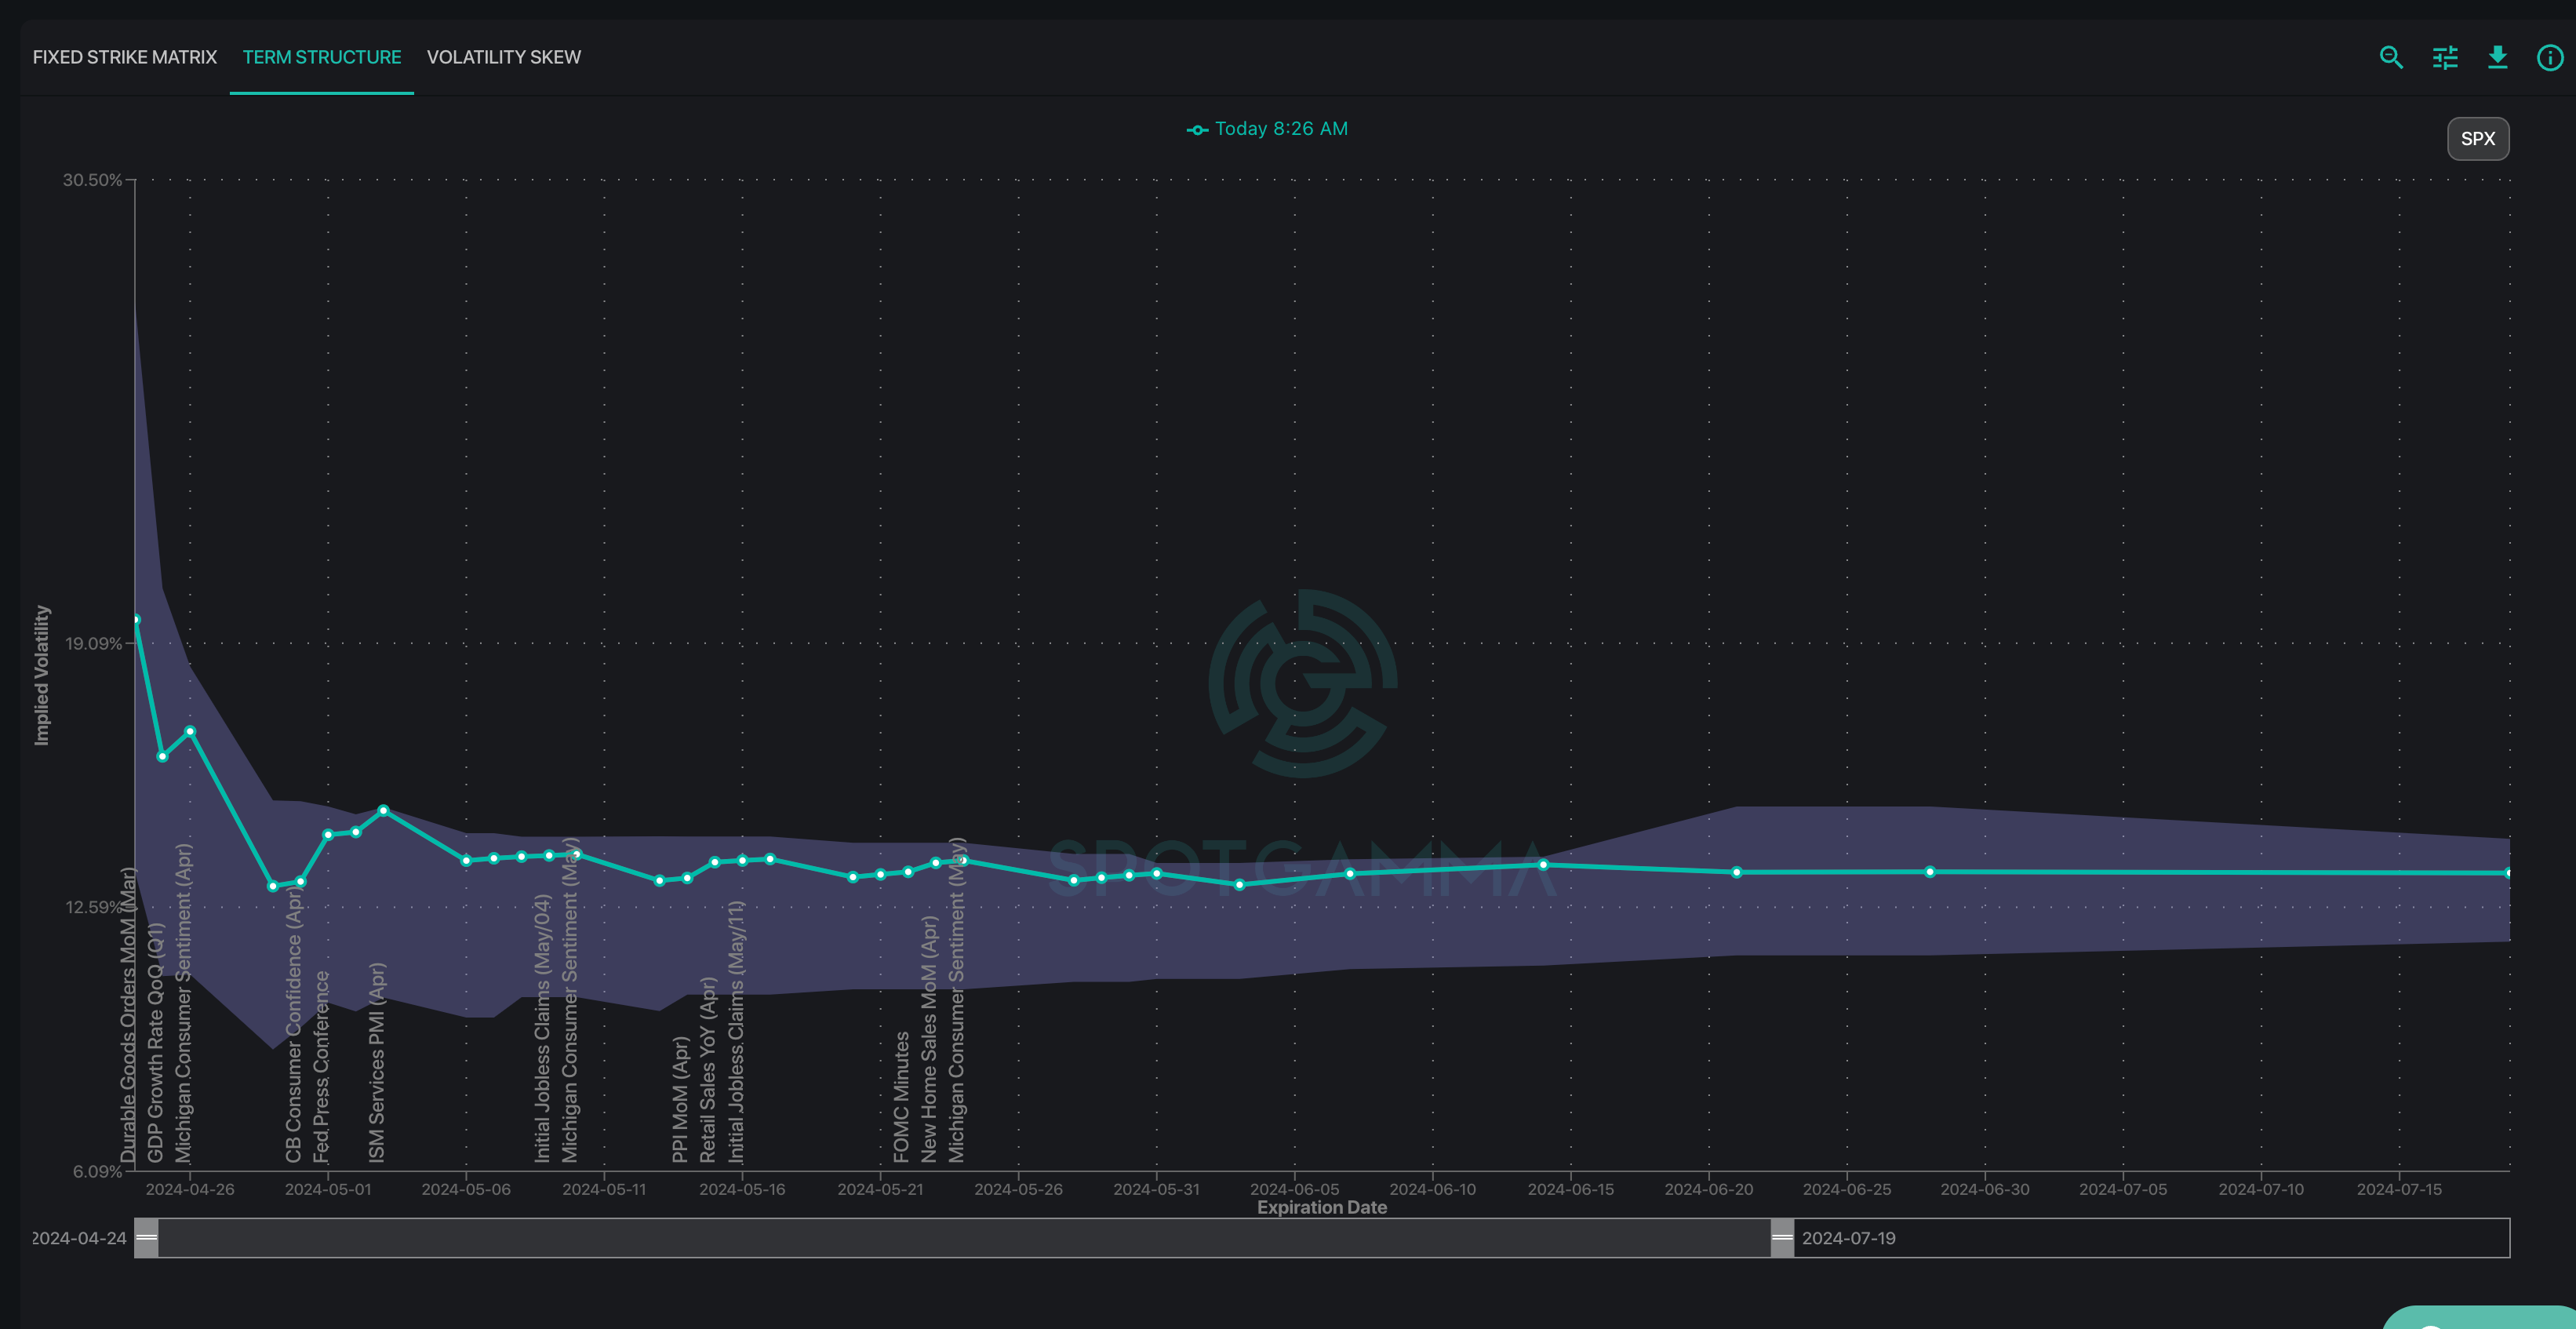Image resolution: width=2576 pixels, height=1329 pixels.
Task: Click the Fed Press Conference event label
Action: click(321, 1066)
